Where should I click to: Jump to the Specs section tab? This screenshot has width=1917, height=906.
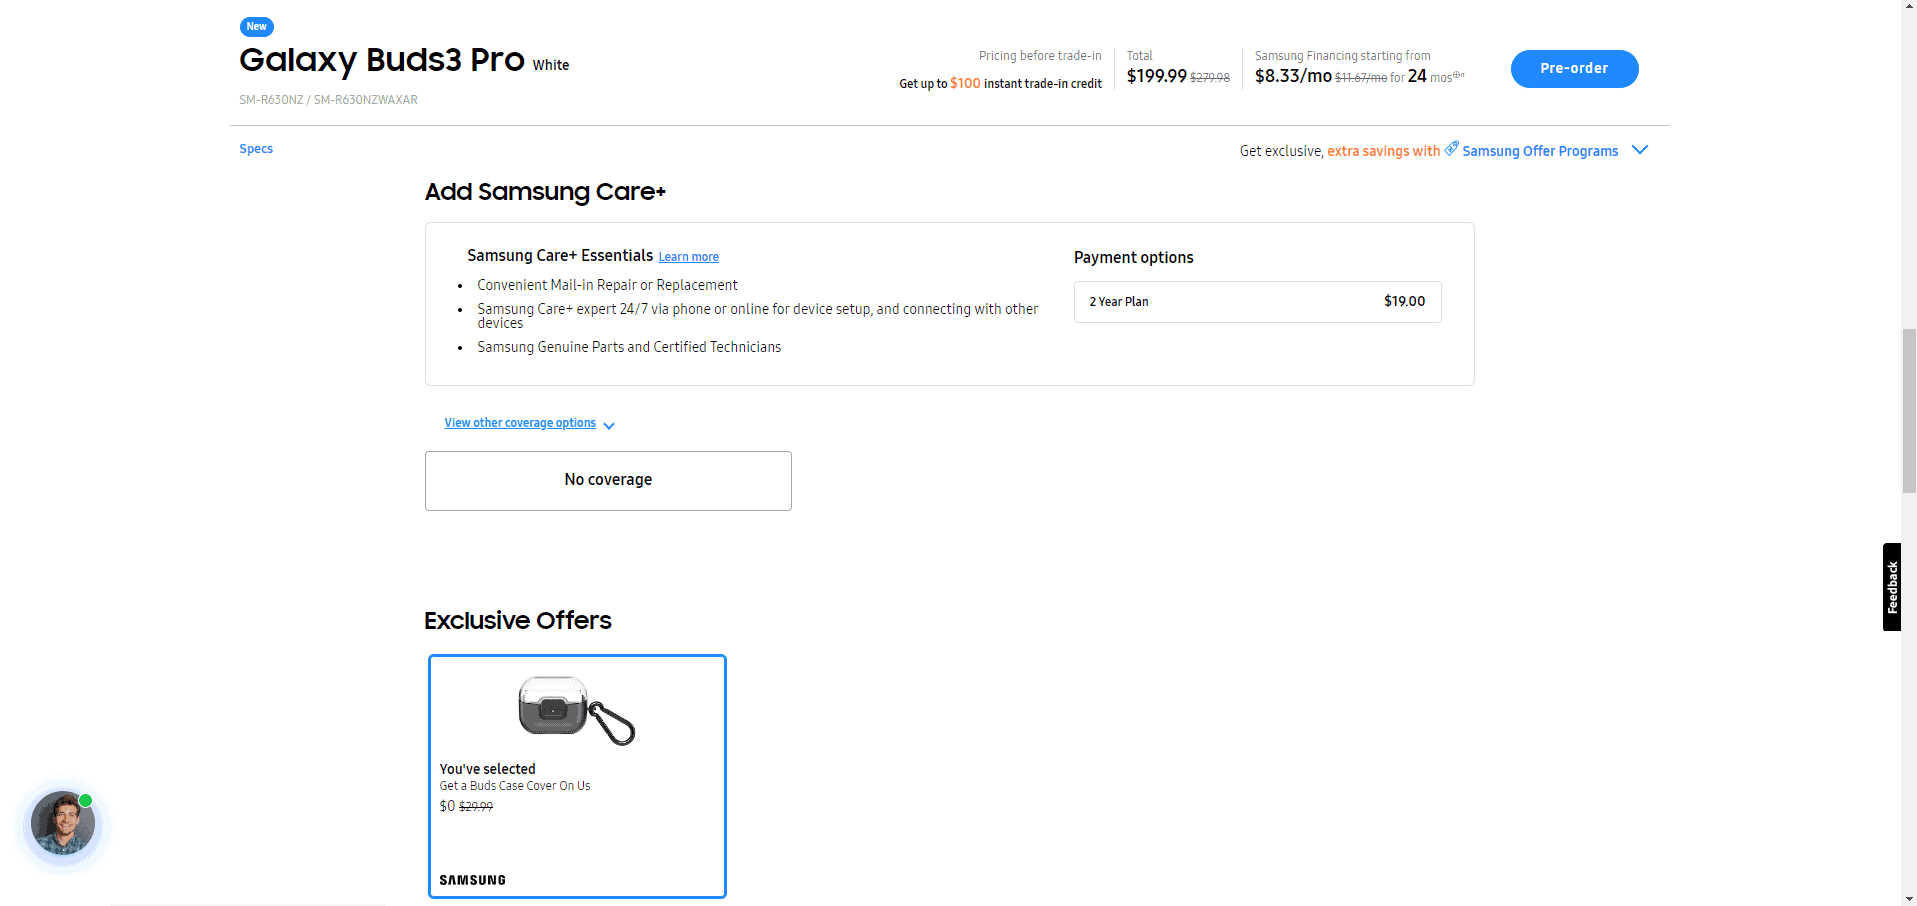pos(256,149)
